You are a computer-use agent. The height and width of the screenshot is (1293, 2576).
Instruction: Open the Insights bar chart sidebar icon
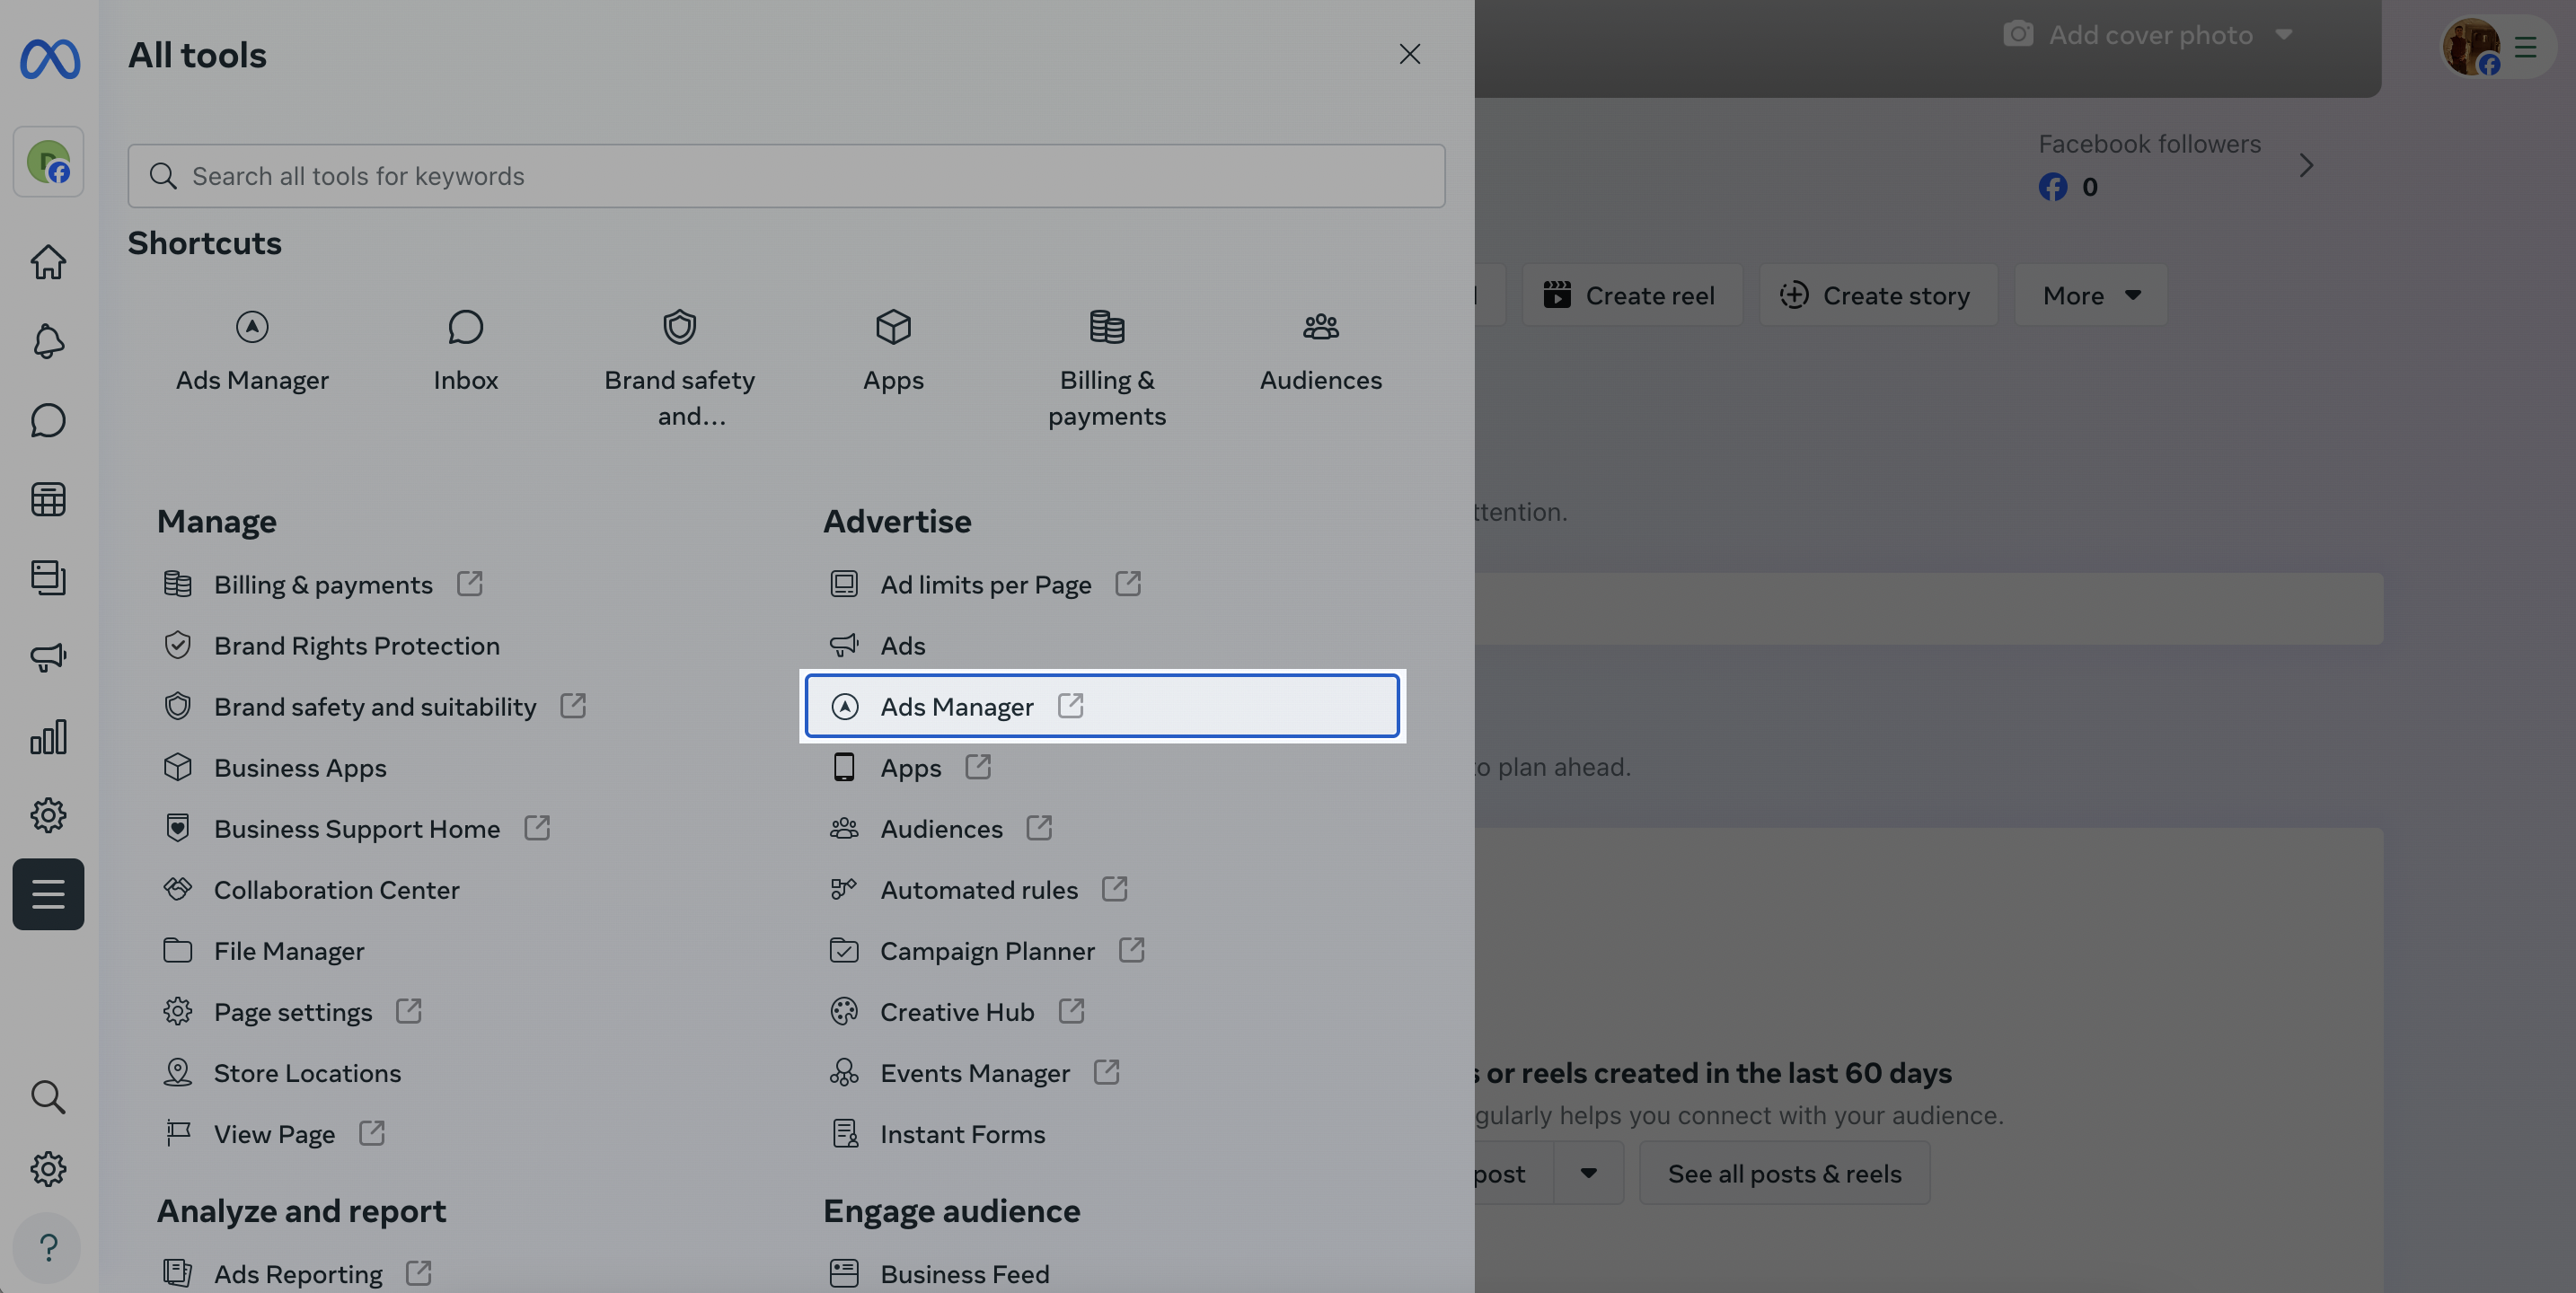tap(48, 737)
